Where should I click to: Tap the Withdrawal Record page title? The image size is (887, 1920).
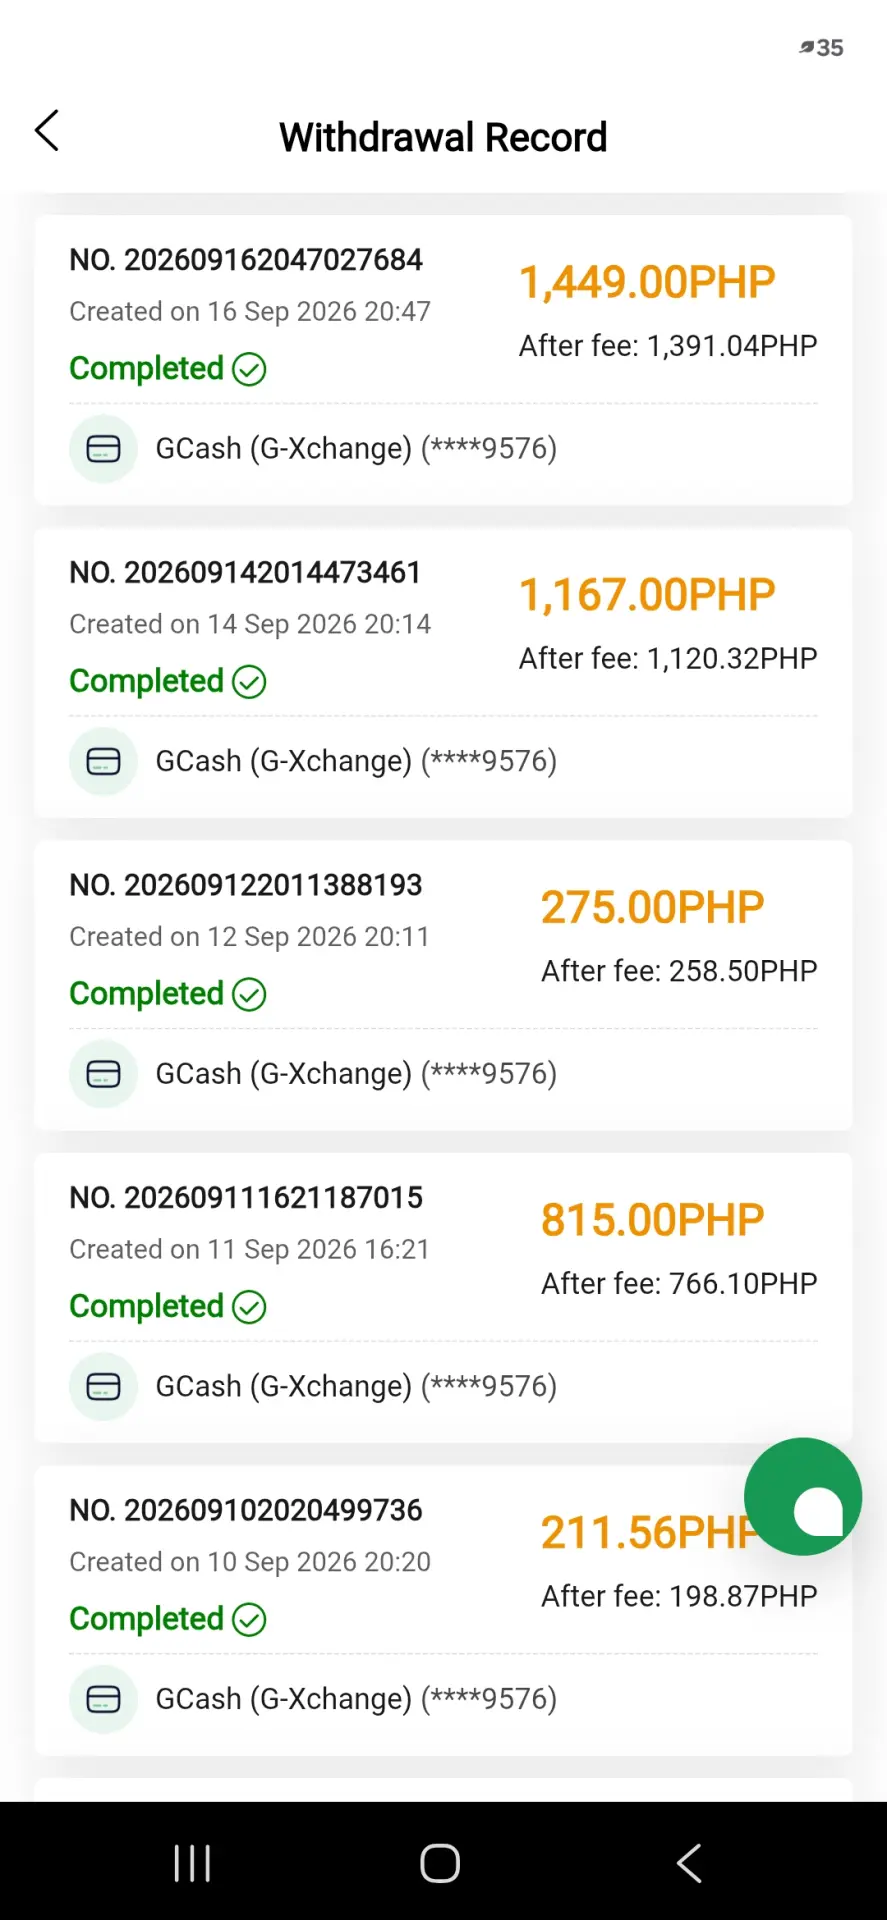coord(443,138)
